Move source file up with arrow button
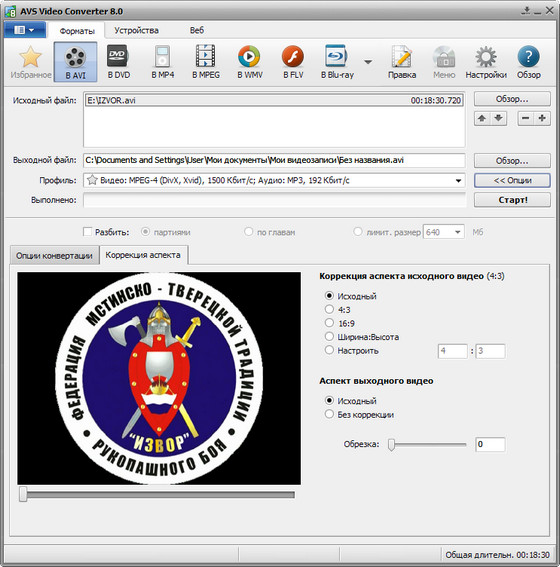This screenshot has height=567, width=560. click(482, 118)
